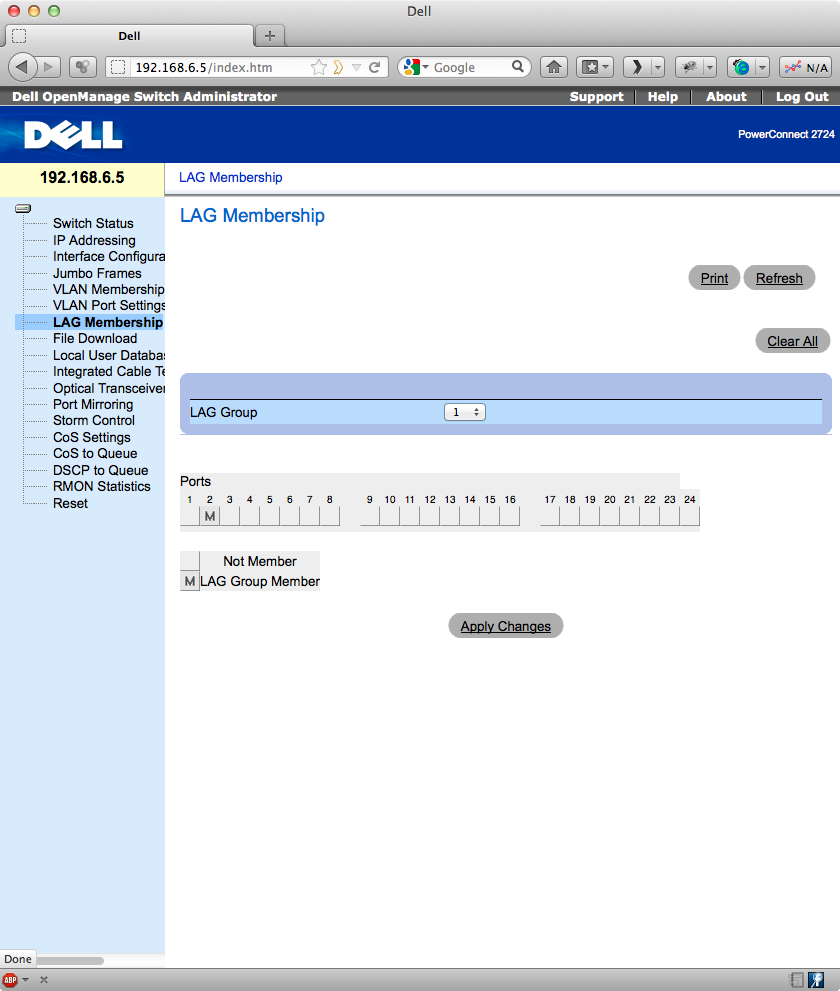Image resolution: width=840 pixels, height=991 pixels.
Task: Click the Clear All button
Action: (x=793, y=341)
